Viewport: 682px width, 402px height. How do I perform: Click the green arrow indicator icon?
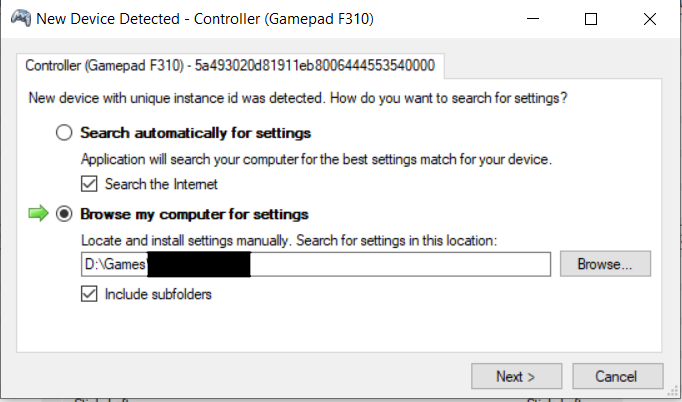[x=37, y=214]
